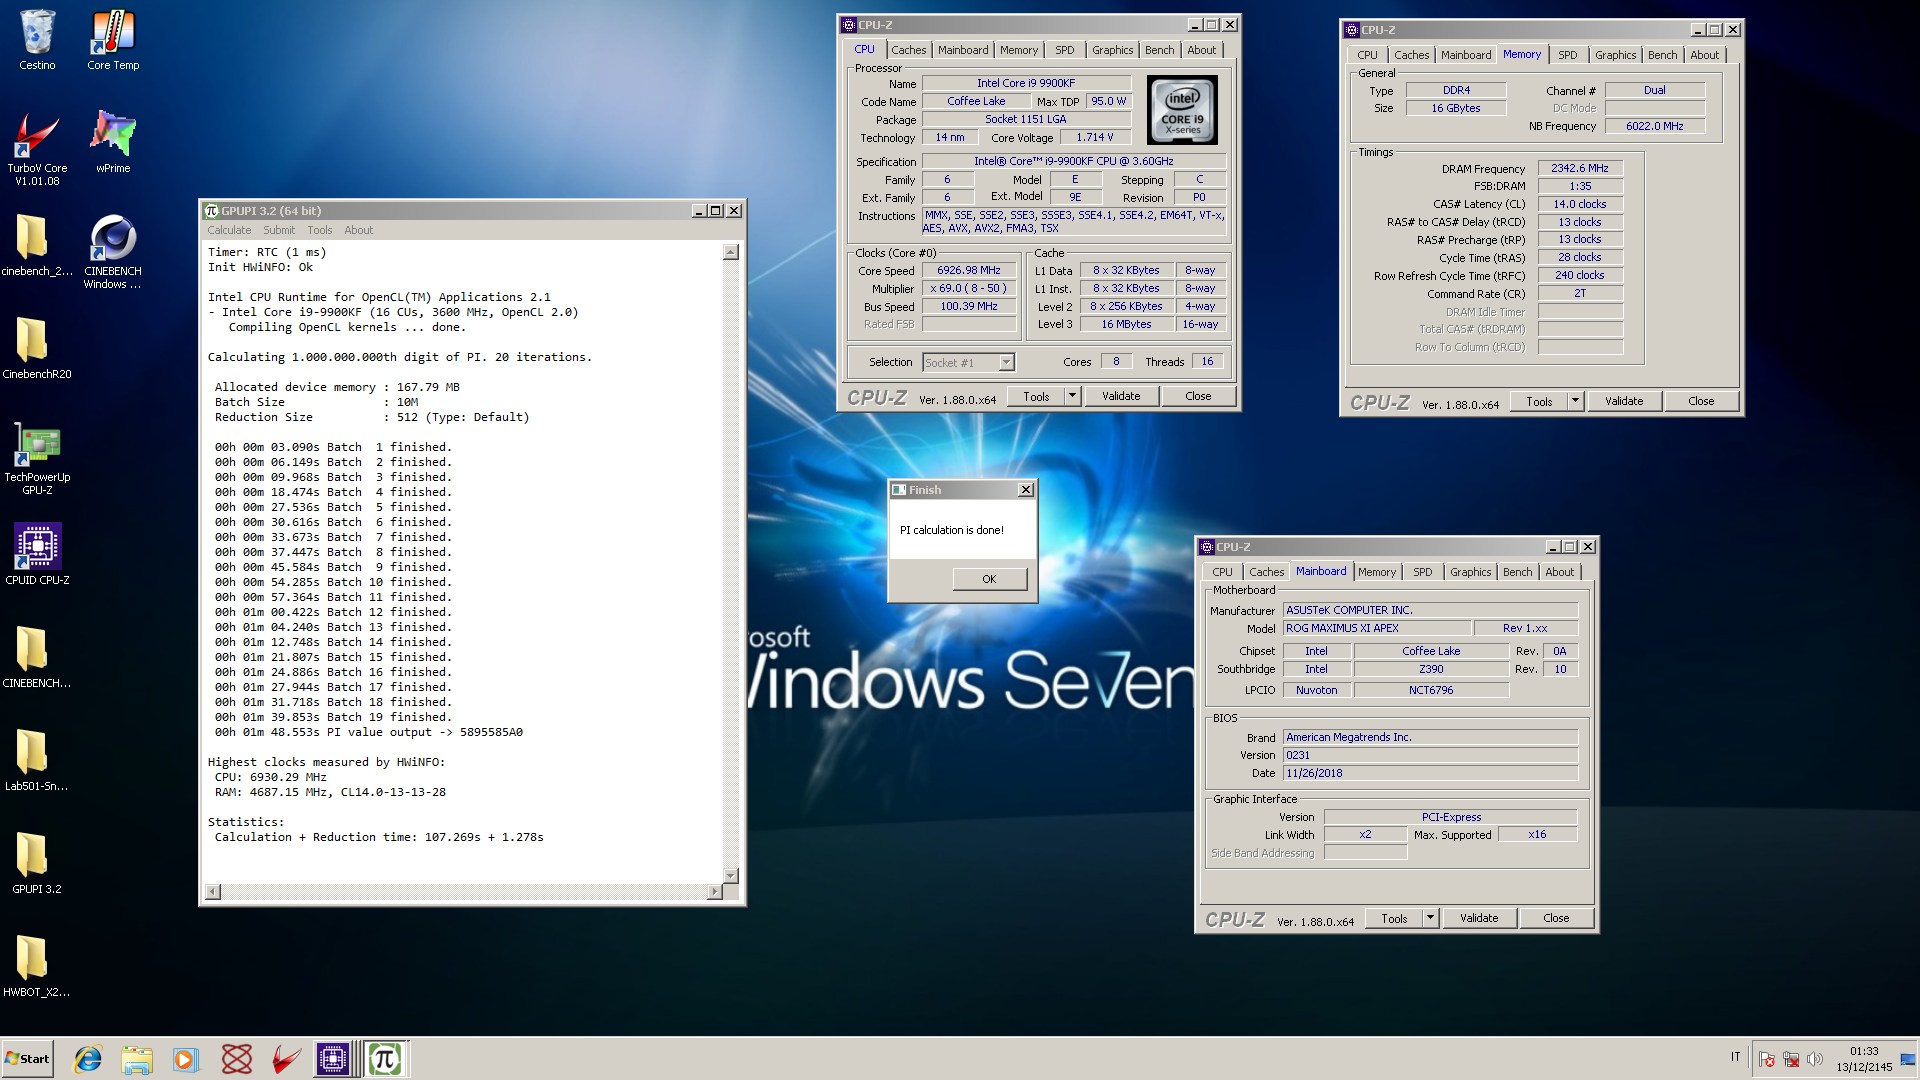Image resolution: width=1920 pixels, height=1080 pixels.
Task: Open the CINEBENCH... folder below CPU-Z shortcut
Action: [x=37, y=657]
